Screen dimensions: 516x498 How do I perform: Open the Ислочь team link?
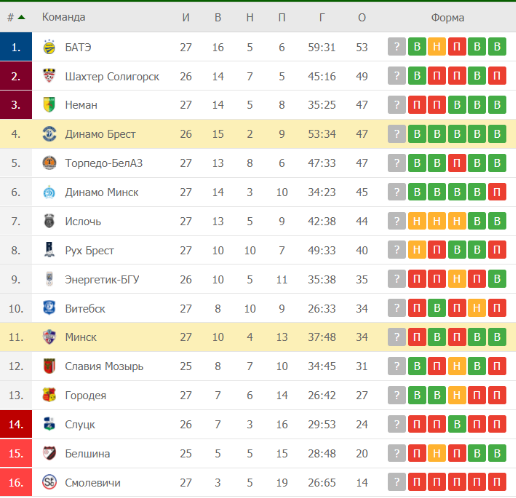(x=83, y=221)
